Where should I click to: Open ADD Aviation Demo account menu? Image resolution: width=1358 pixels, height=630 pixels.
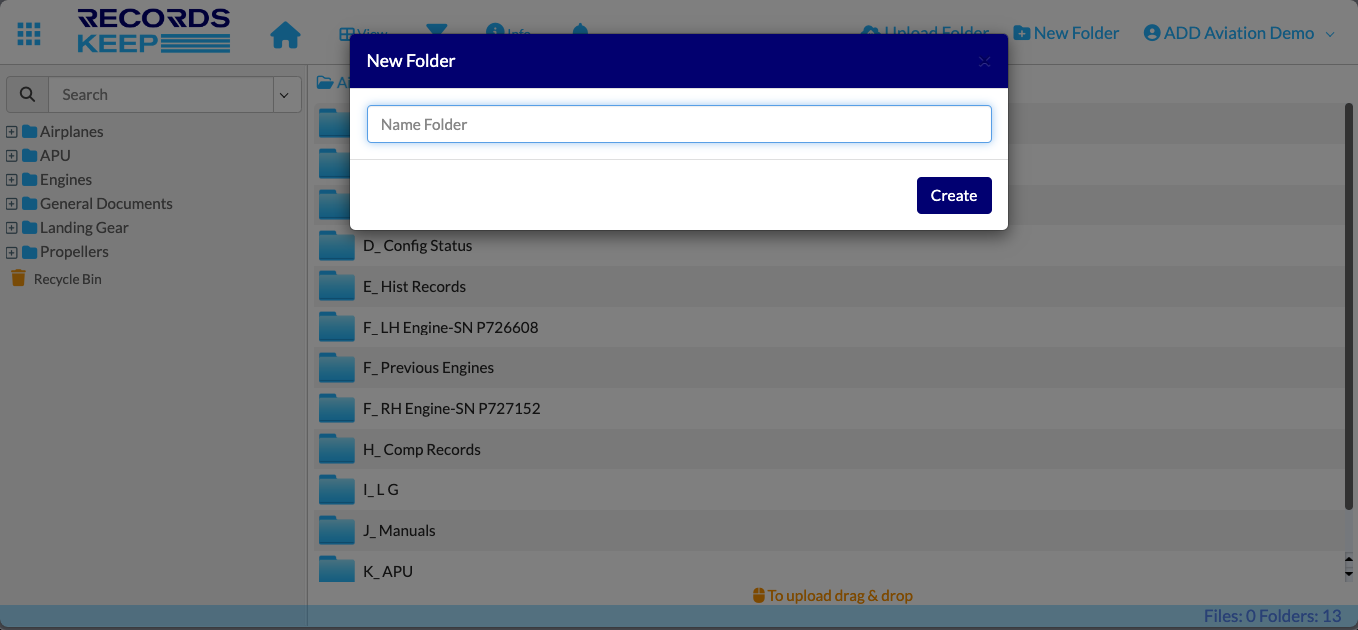point(1238,33)
